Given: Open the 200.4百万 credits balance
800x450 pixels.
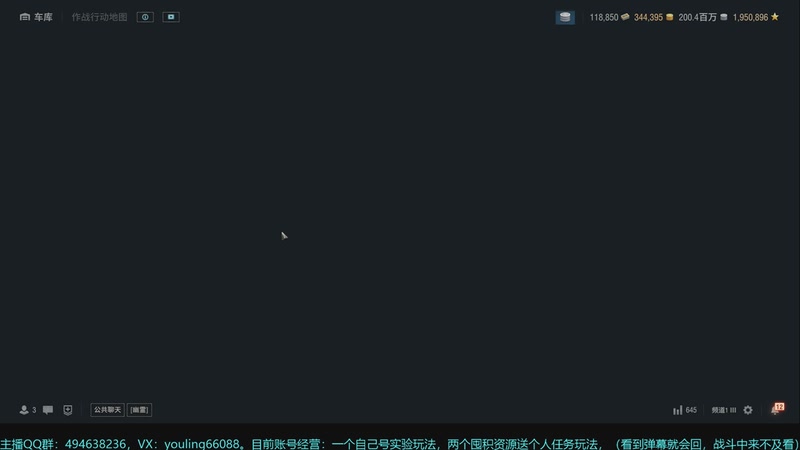Looking at the screenshot, I should [x=703, y=17].
